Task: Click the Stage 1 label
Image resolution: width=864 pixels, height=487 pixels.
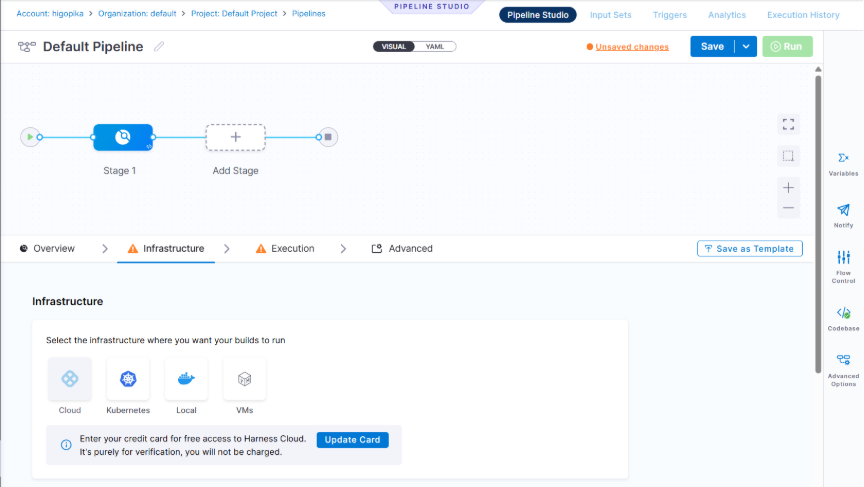Action: pyautogui.click(x=120, y=171)
